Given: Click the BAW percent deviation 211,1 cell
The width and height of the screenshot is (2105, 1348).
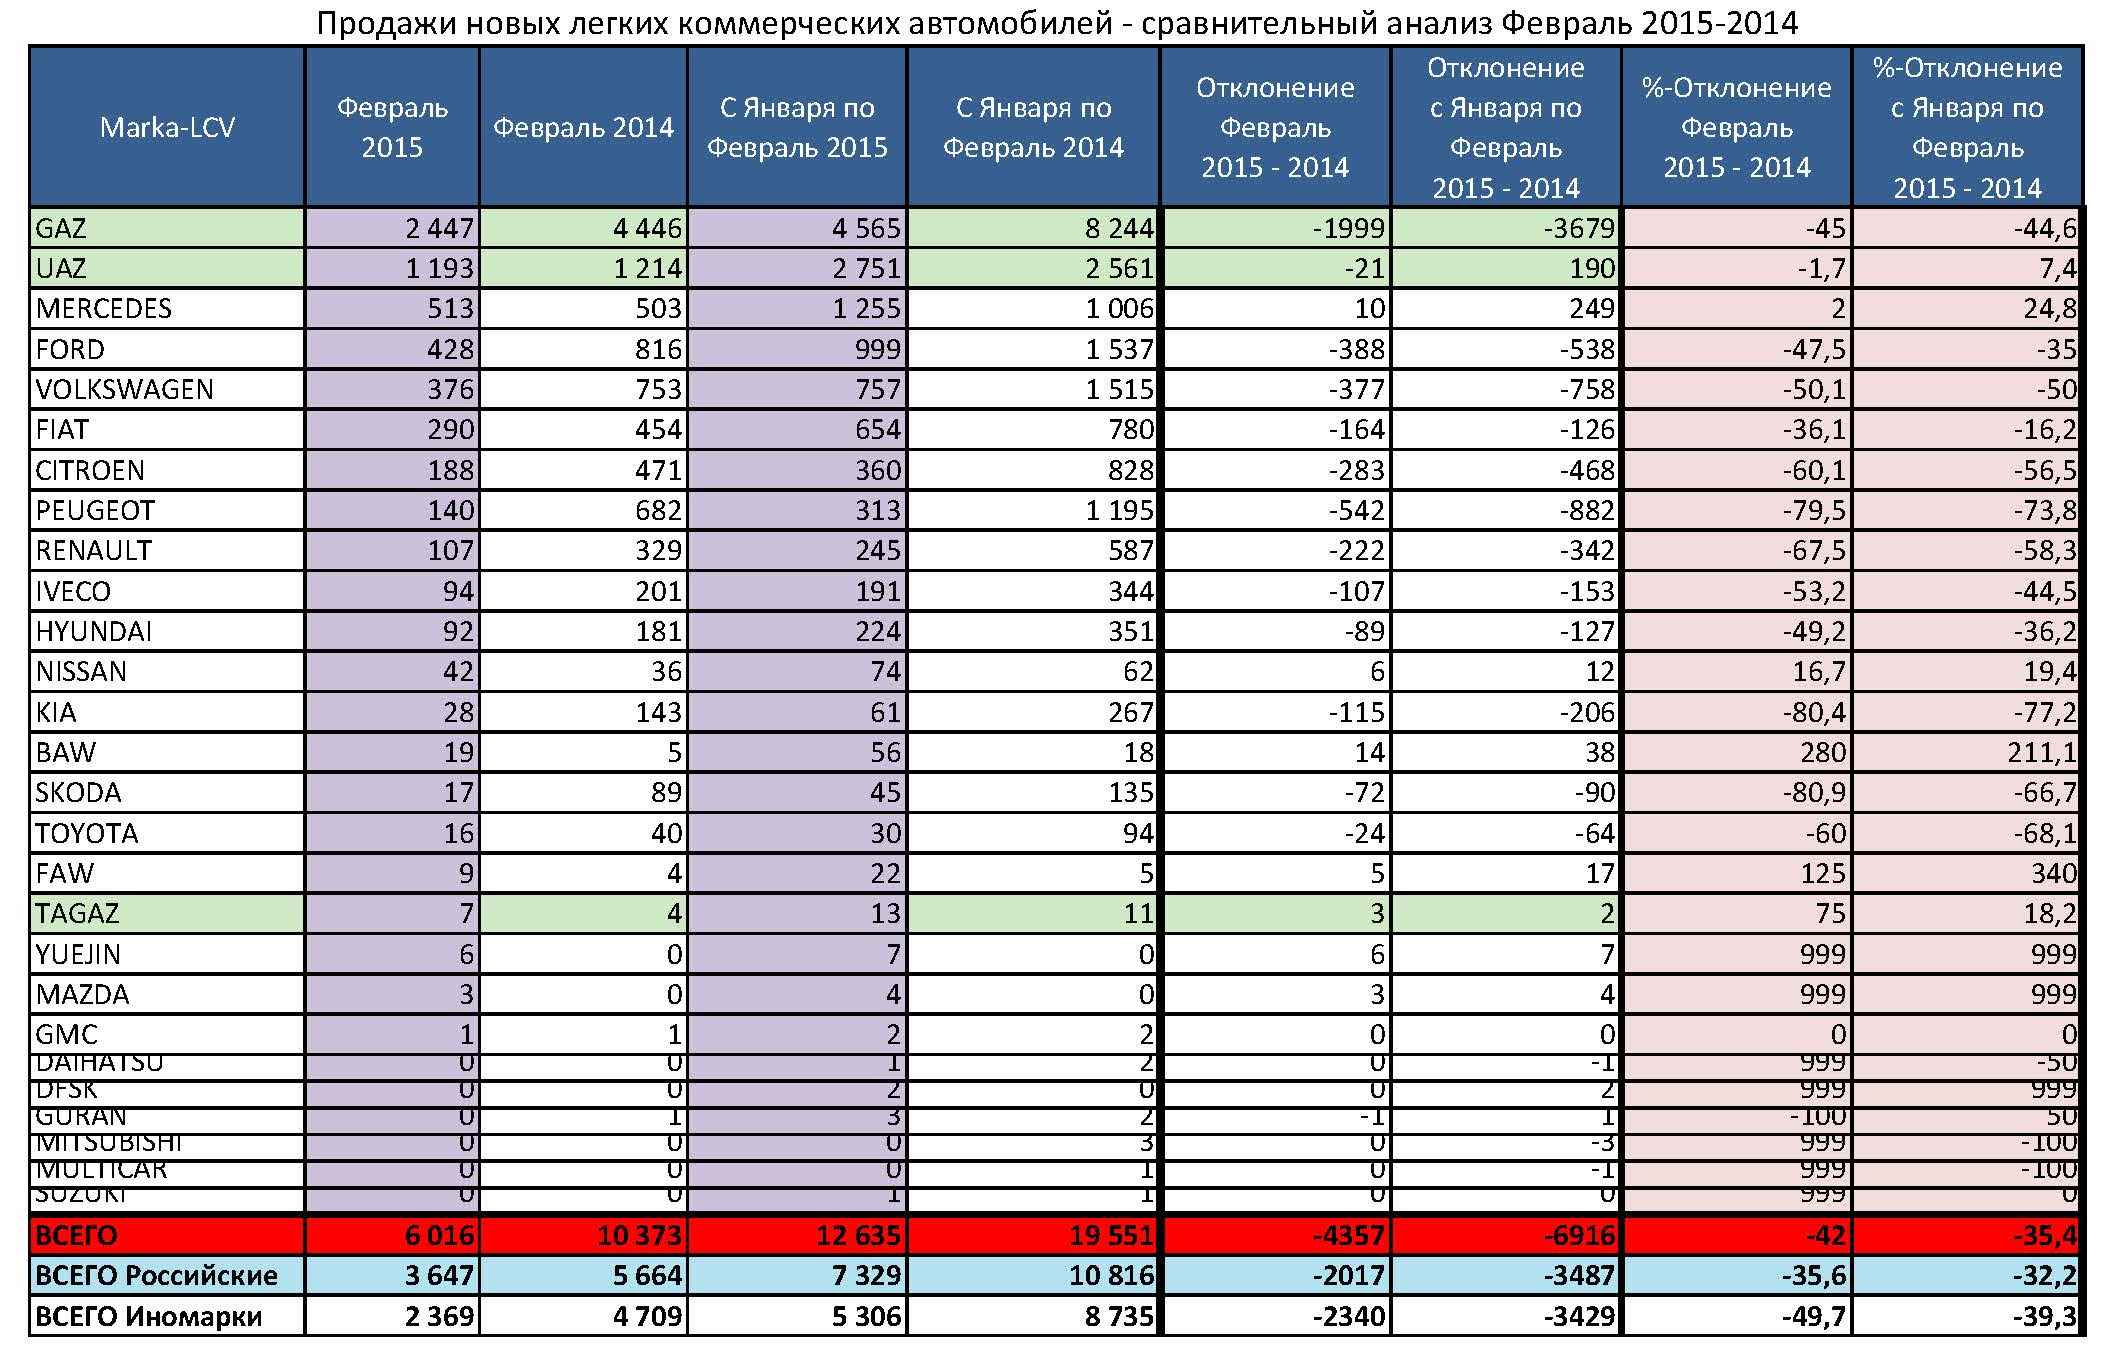Looking at the screenshot, I should pos(1967,752).
